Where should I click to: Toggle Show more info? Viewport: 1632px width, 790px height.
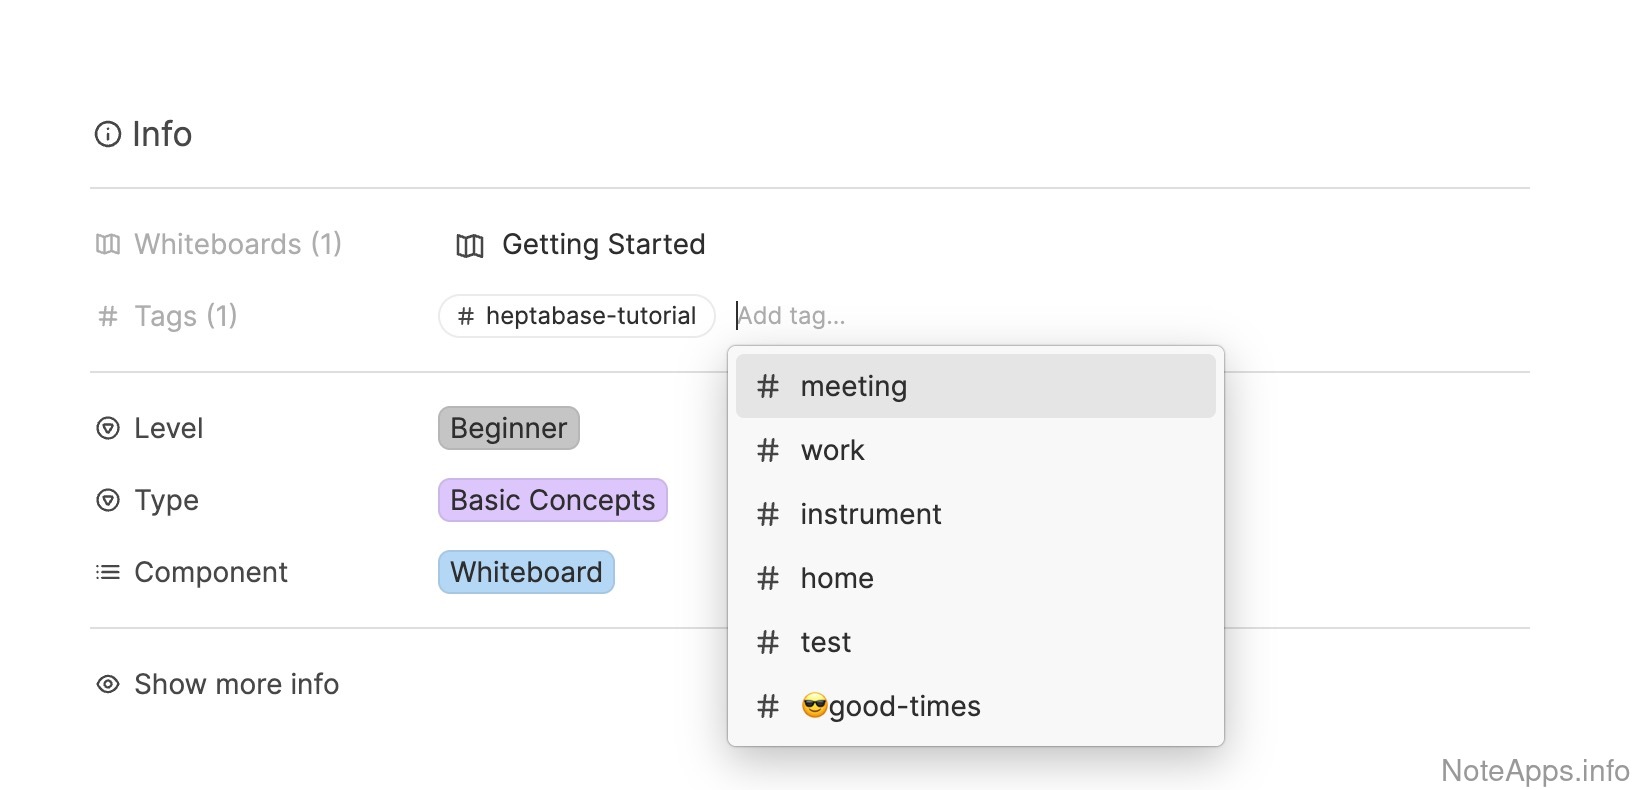point(236,684)
